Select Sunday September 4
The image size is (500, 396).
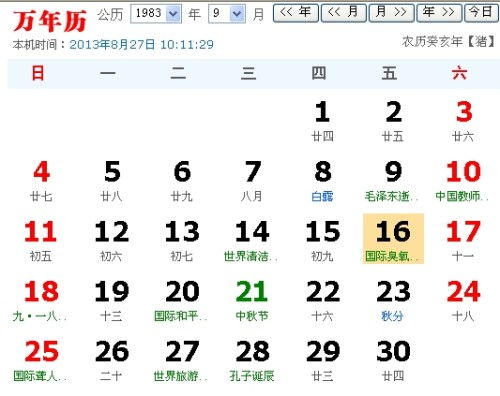pos(41,181)
